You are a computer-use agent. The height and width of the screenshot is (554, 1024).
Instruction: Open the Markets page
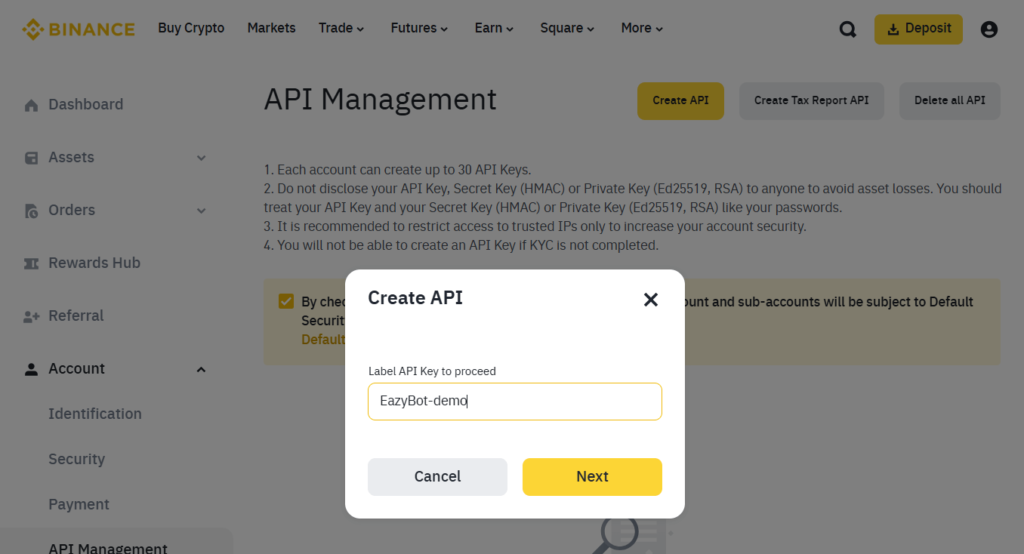pyautogui.click(x=271, y=28)
